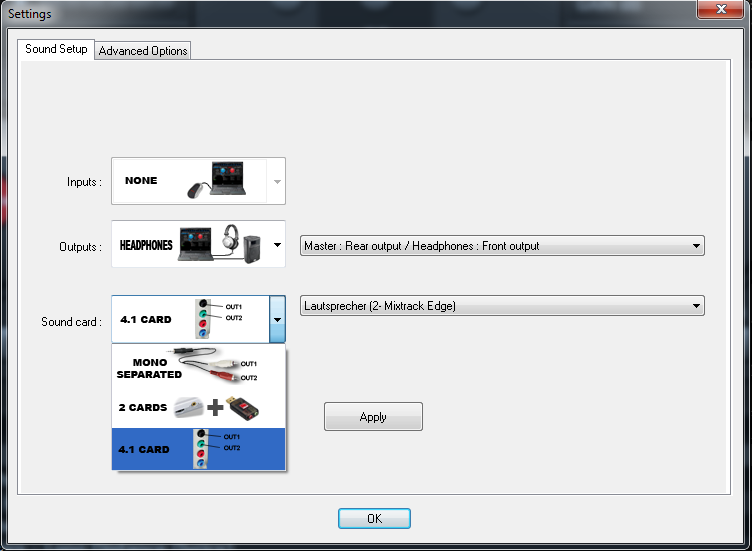Confirm settings with the OK button
The height and width of the screenshot is (551, 752).
pos(374,518)
